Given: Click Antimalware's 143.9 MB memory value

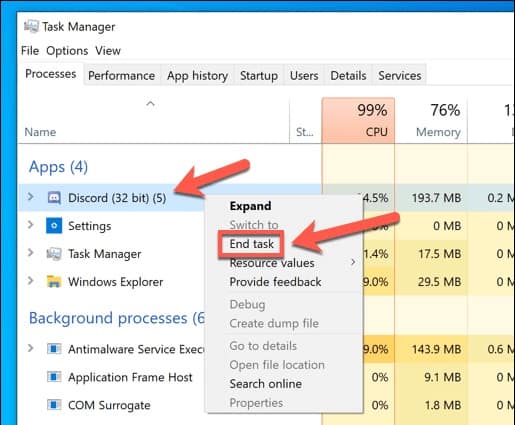Looking at the screenshot, I should click(x=436, y=349).
